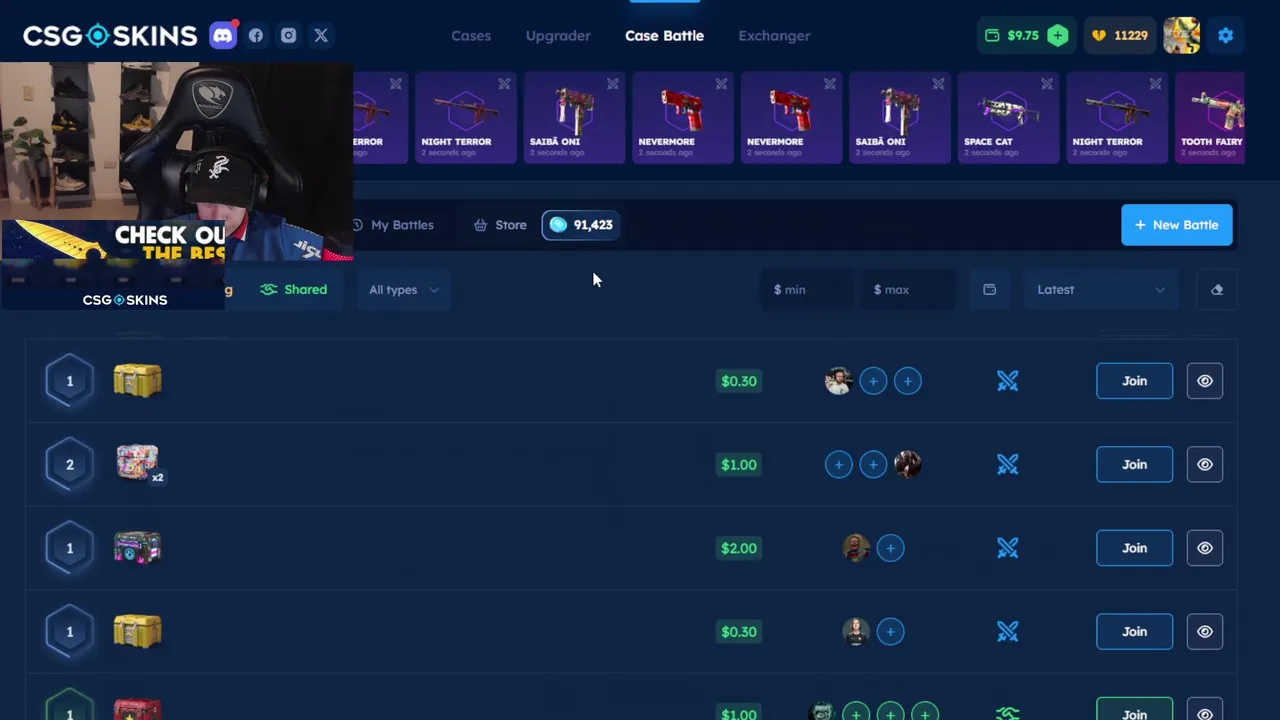Click the $ max price field
Viewport: 1280px width, 720px height.
[907, 290]
